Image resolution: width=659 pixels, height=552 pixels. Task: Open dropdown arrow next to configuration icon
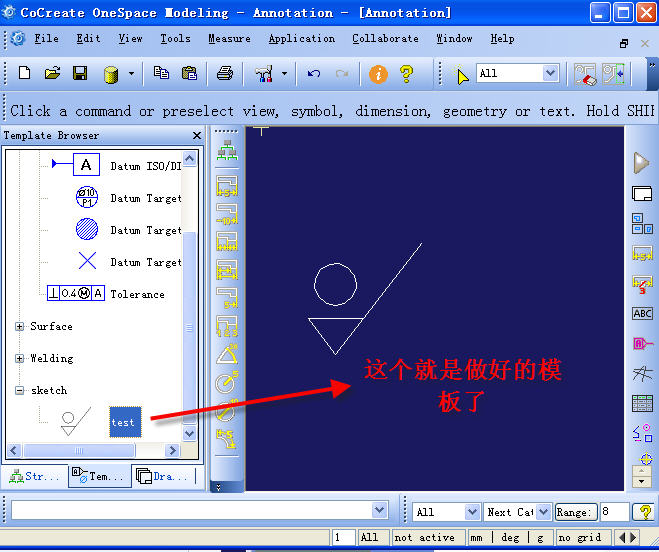(285, 74)
